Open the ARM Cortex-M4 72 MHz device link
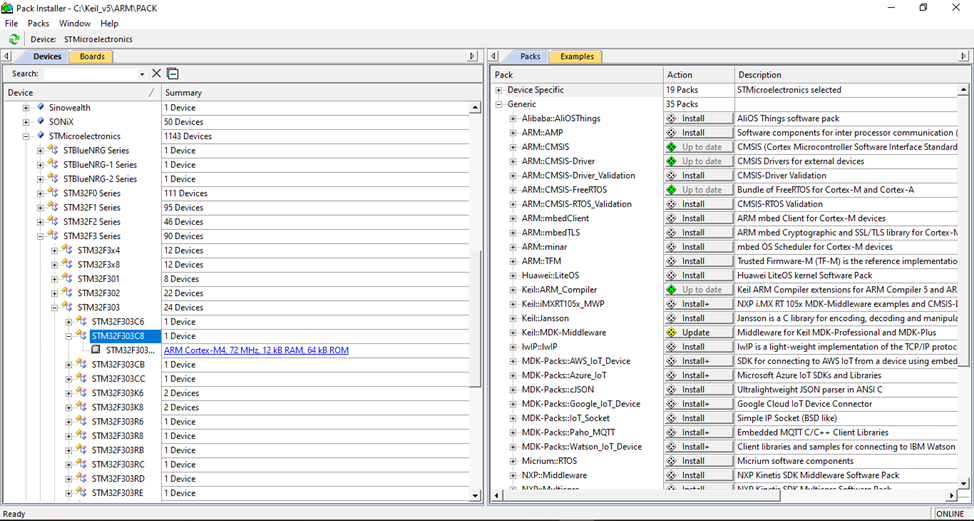974x521 pixels. click(x=256, y=350)
